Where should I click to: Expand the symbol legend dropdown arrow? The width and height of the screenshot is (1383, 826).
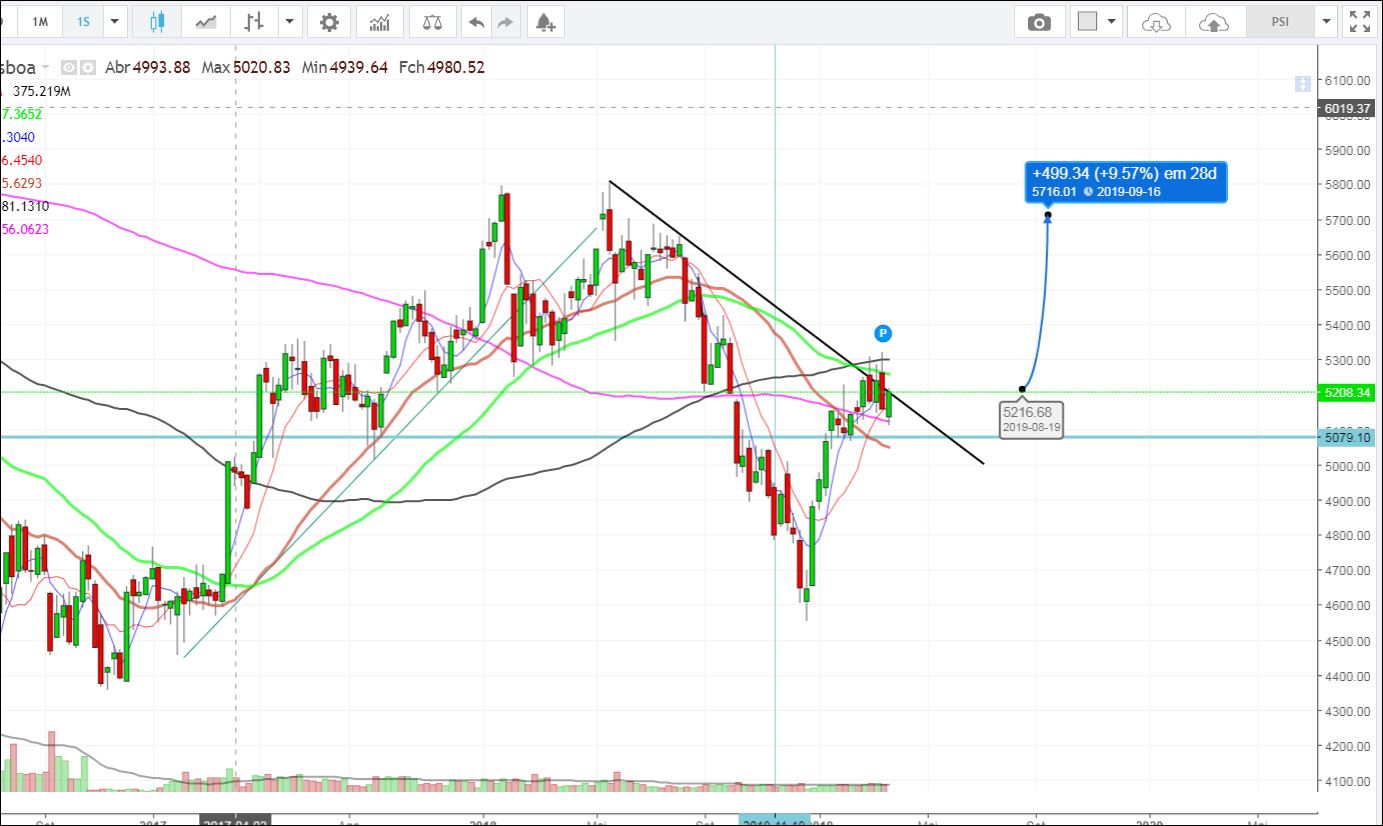[x=46, y=68]
